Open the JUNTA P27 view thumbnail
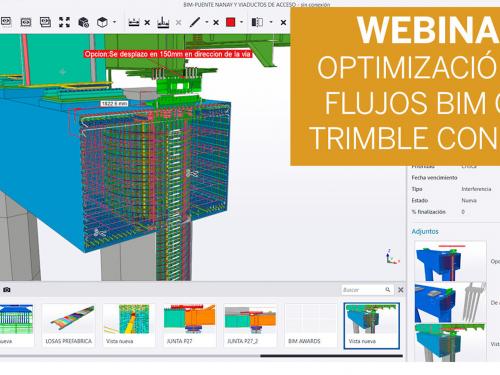 pyautogui.click(x=190, y=325)
